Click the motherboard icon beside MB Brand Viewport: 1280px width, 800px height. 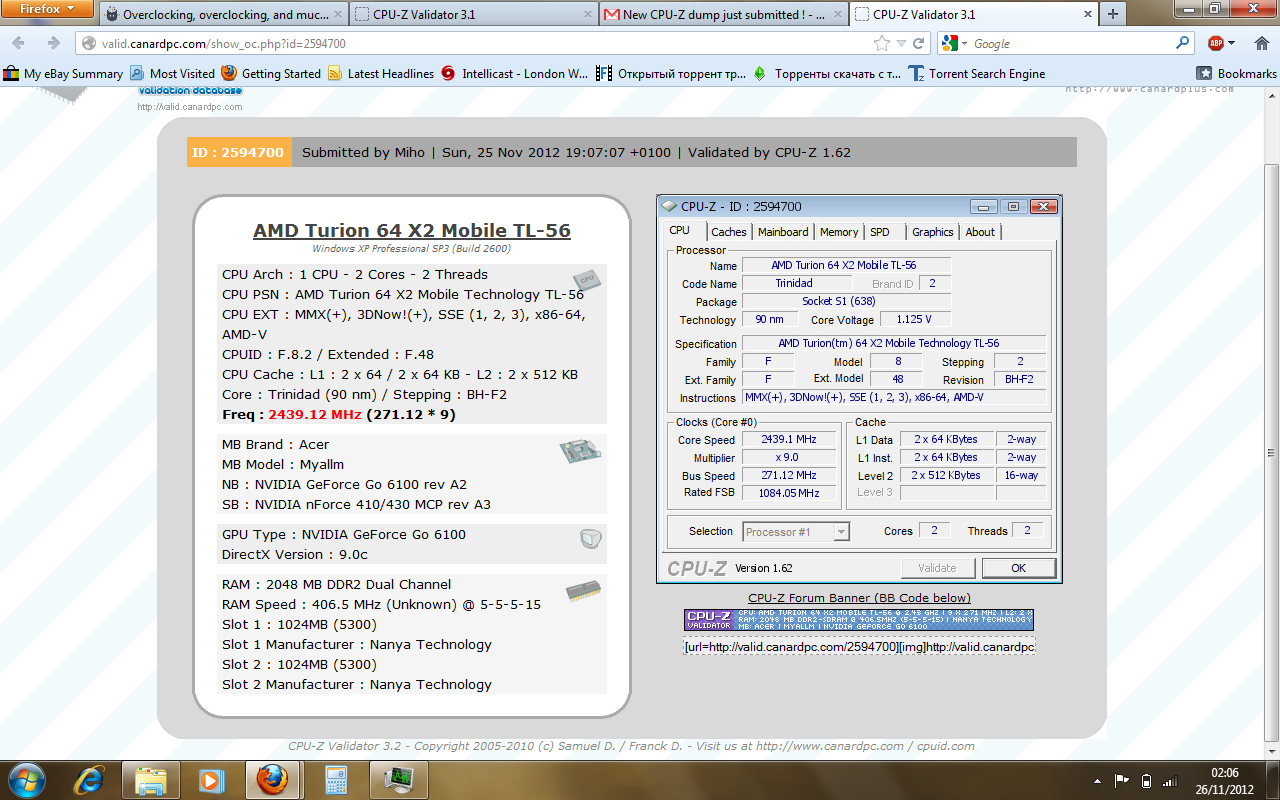click(580, 451)
